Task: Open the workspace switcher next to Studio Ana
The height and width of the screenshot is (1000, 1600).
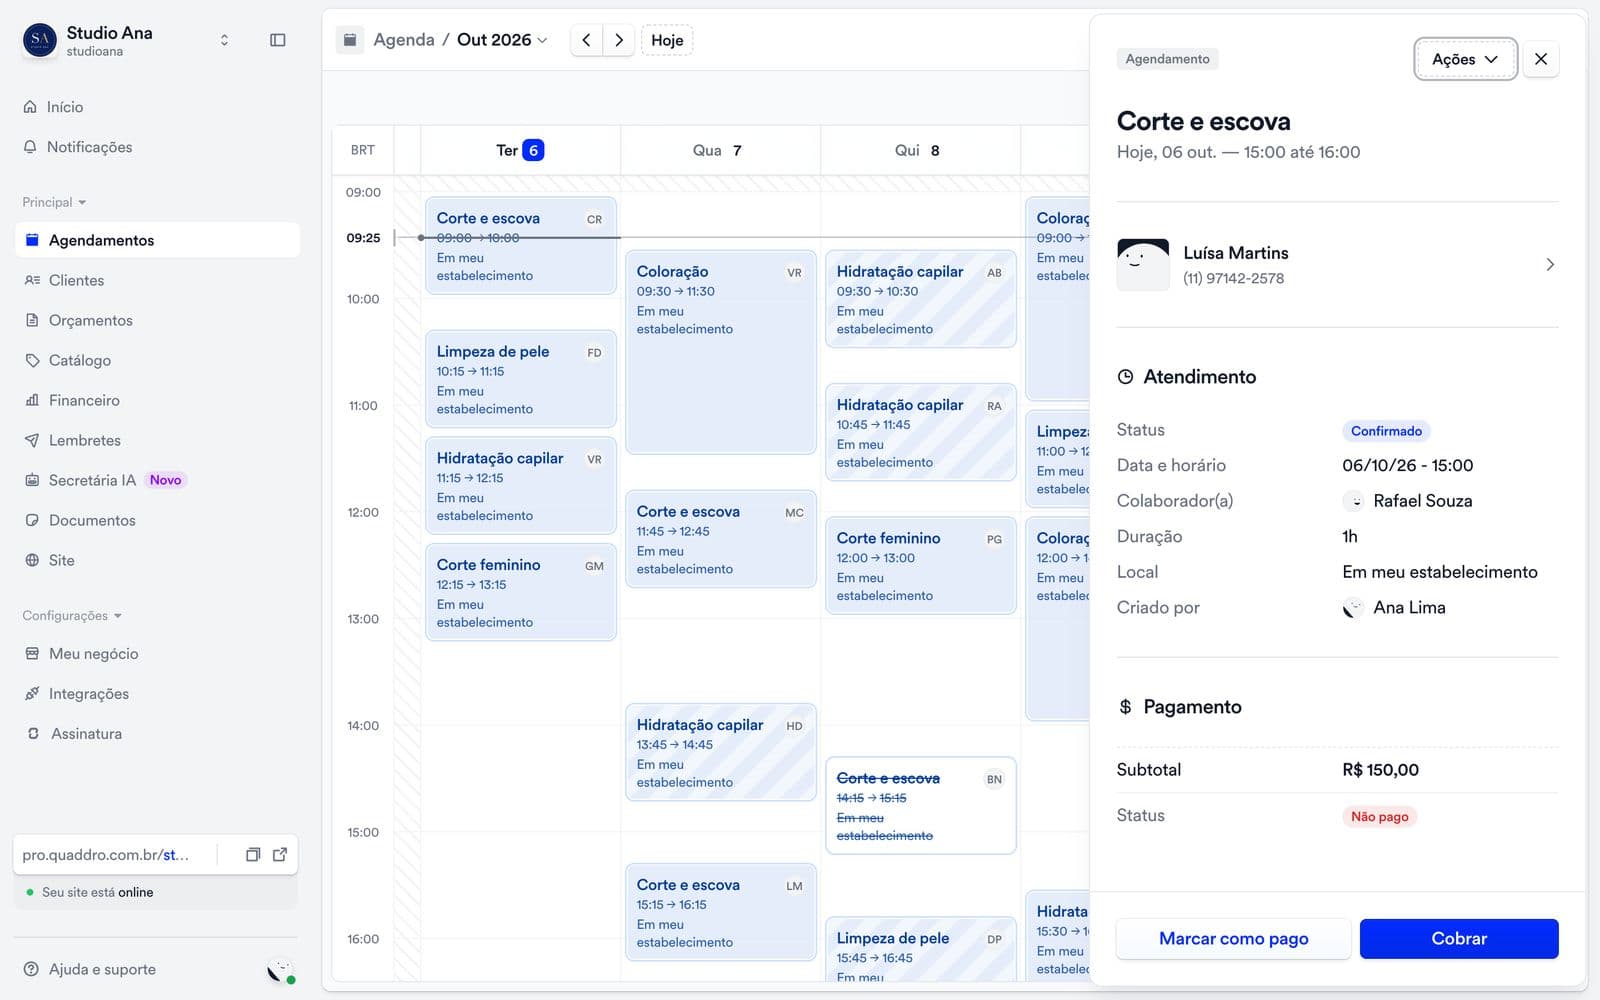Action: coord(224,40)
